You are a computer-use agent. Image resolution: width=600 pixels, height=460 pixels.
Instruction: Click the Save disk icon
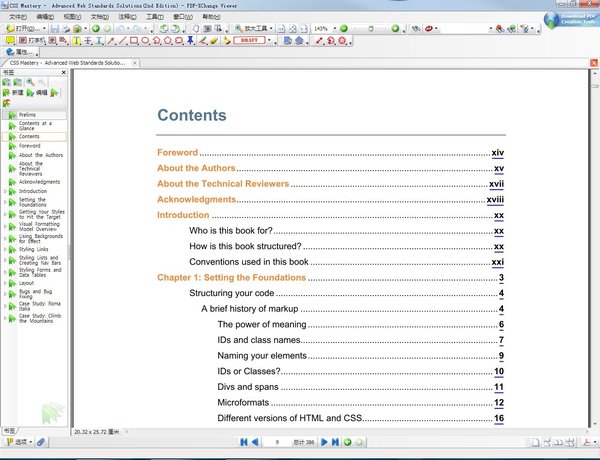click(x=55, y=29)
